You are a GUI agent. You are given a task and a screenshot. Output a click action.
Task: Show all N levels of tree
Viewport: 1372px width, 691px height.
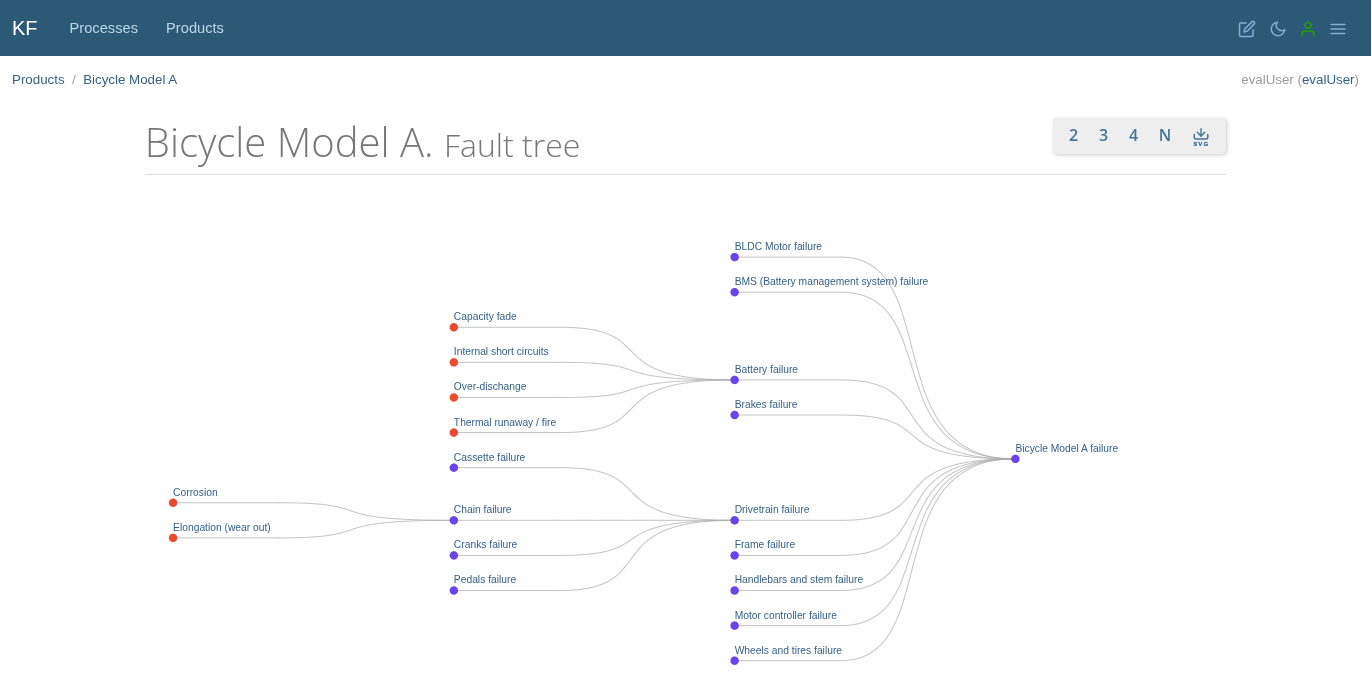1164,136
